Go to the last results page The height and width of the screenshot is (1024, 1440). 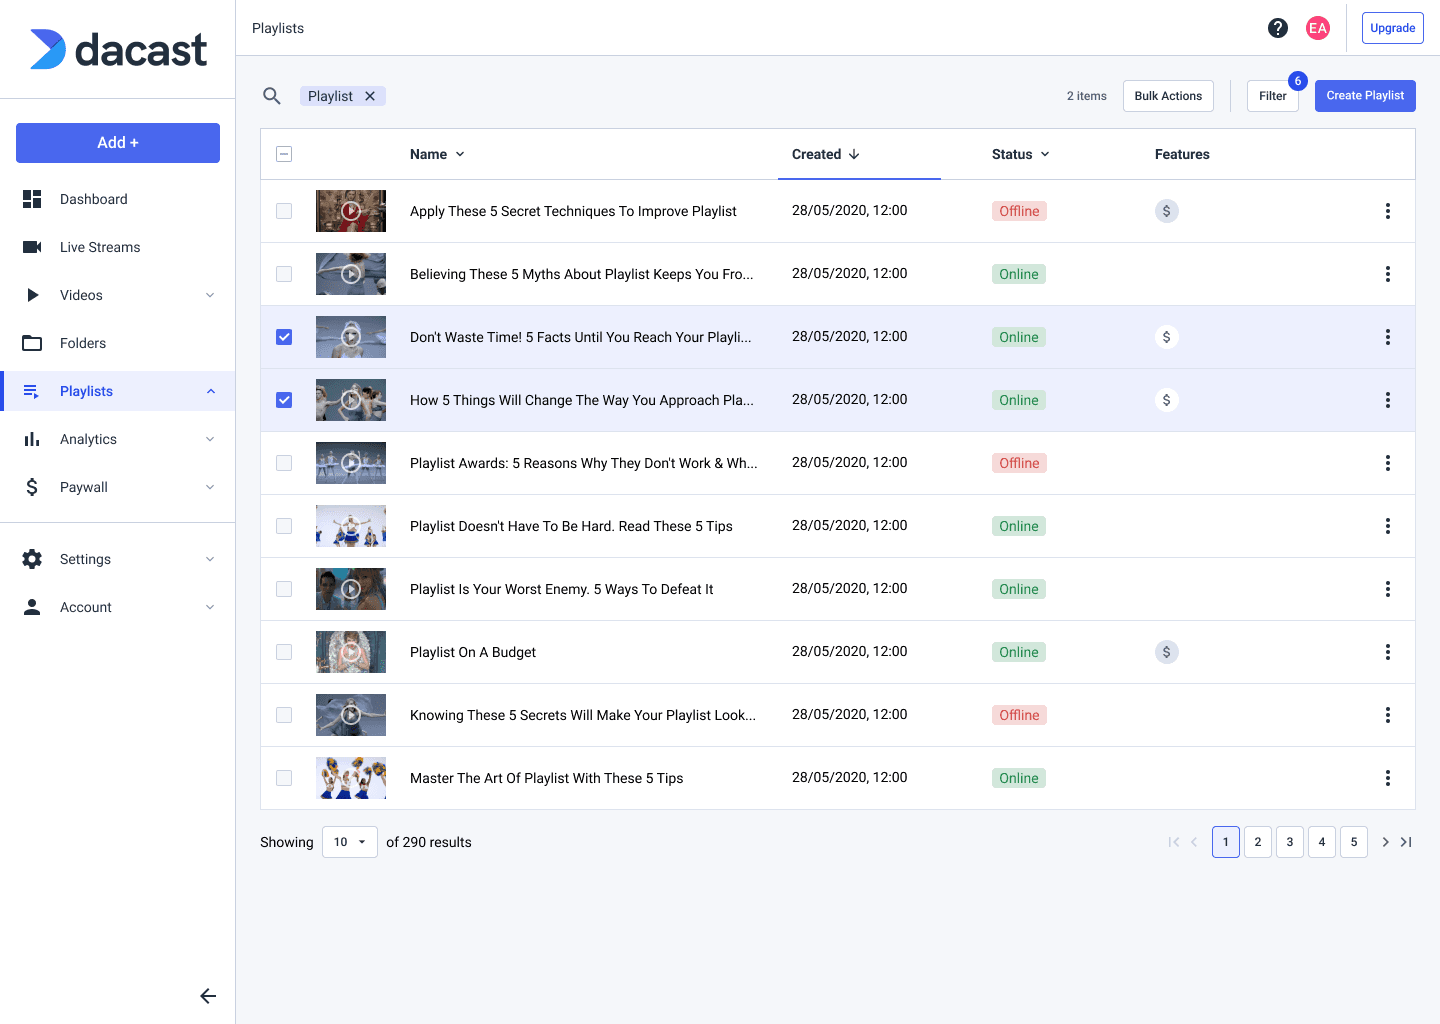tap(1406, 842)
